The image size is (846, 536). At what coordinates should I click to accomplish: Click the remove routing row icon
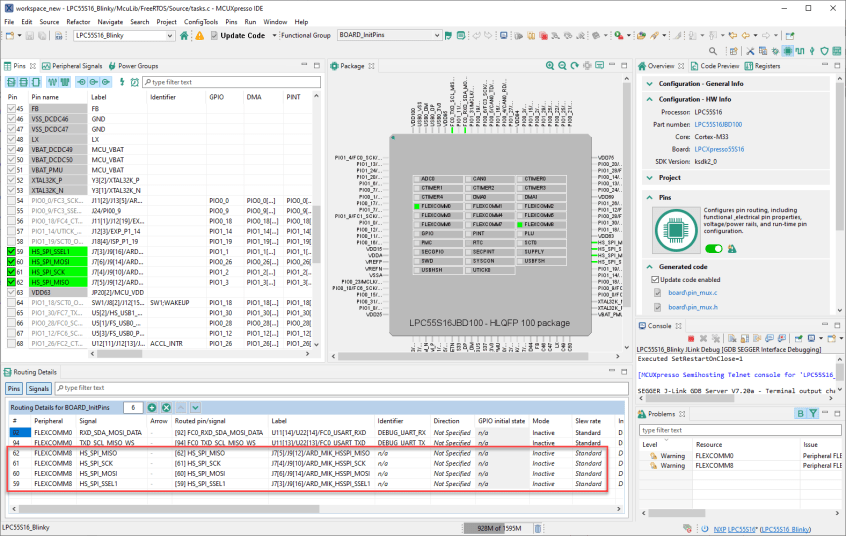point(166,408)
